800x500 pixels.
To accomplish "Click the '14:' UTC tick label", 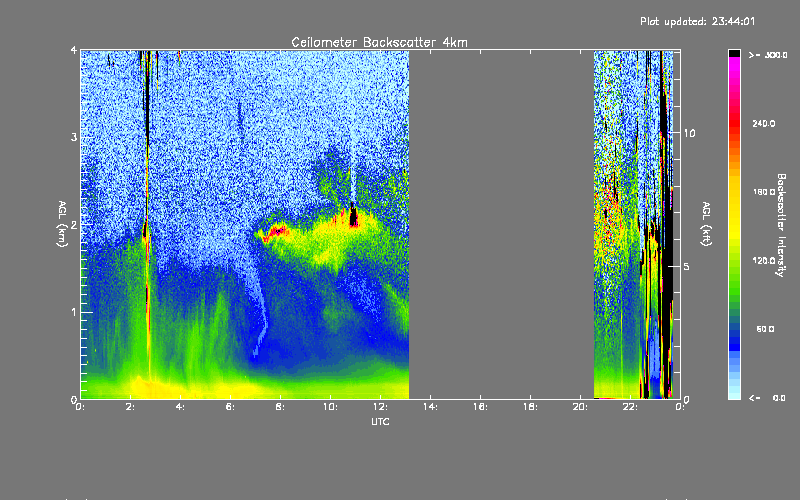I will click(x=430, y=407).
